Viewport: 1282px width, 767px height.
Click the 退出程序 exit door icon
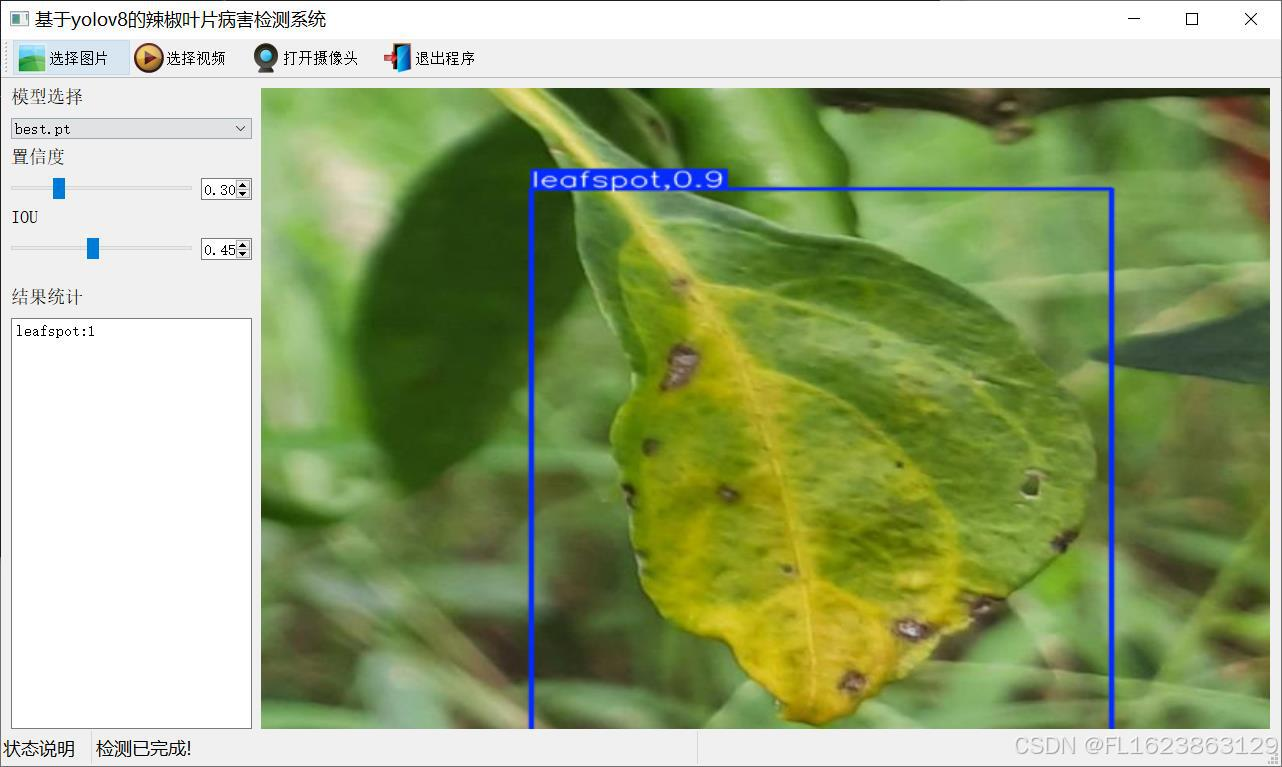397,58
